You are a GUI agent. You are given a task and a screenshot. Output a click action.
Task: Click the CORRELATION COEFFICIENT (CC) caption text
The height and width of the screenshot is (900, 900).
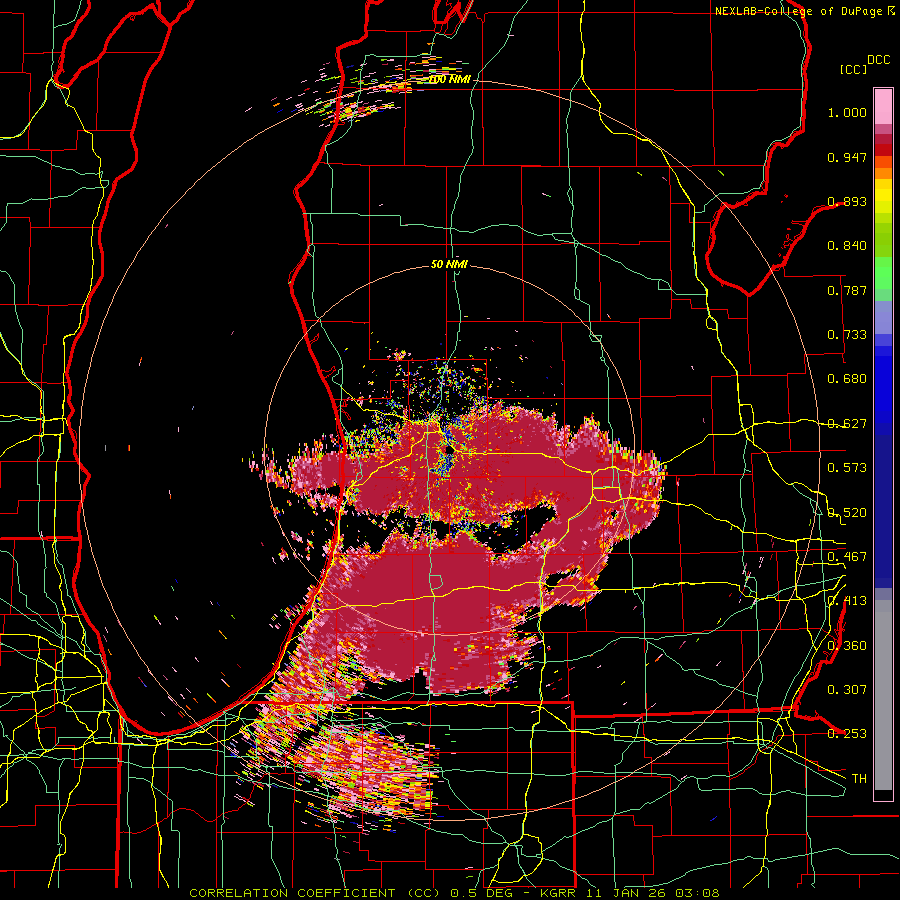click(x=315, y=893)
